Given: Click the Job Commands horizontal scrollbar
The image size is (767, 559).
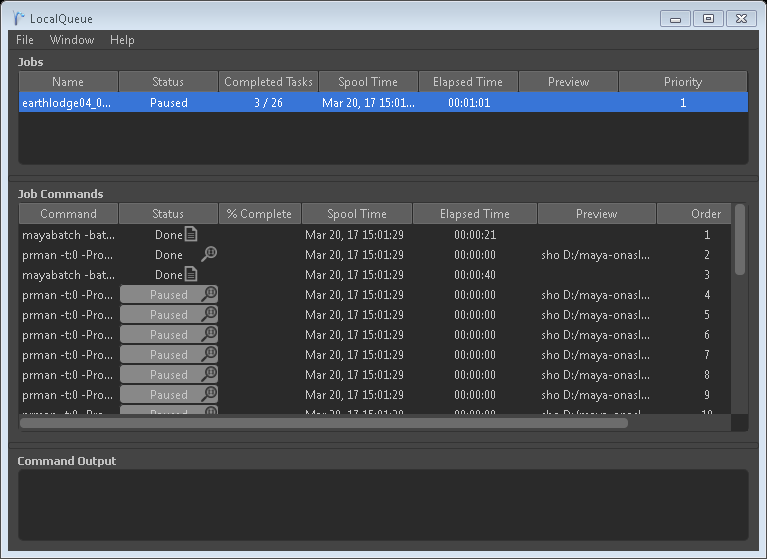Looking at the screenshot, I should 323,423.
